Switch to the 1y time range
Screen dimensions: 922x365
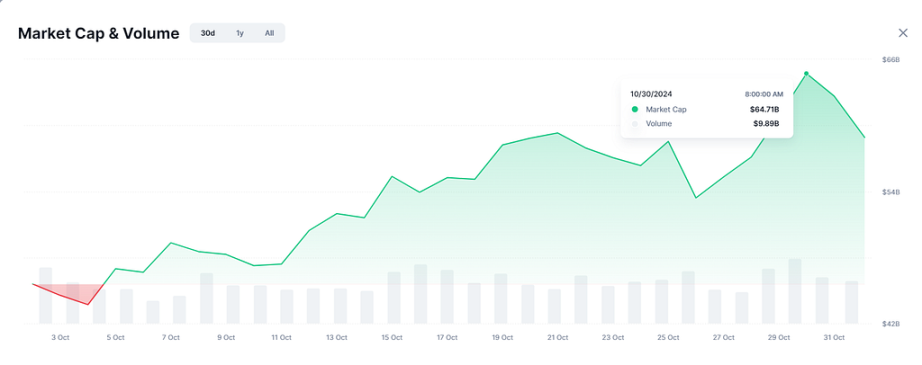coord(240,33)
